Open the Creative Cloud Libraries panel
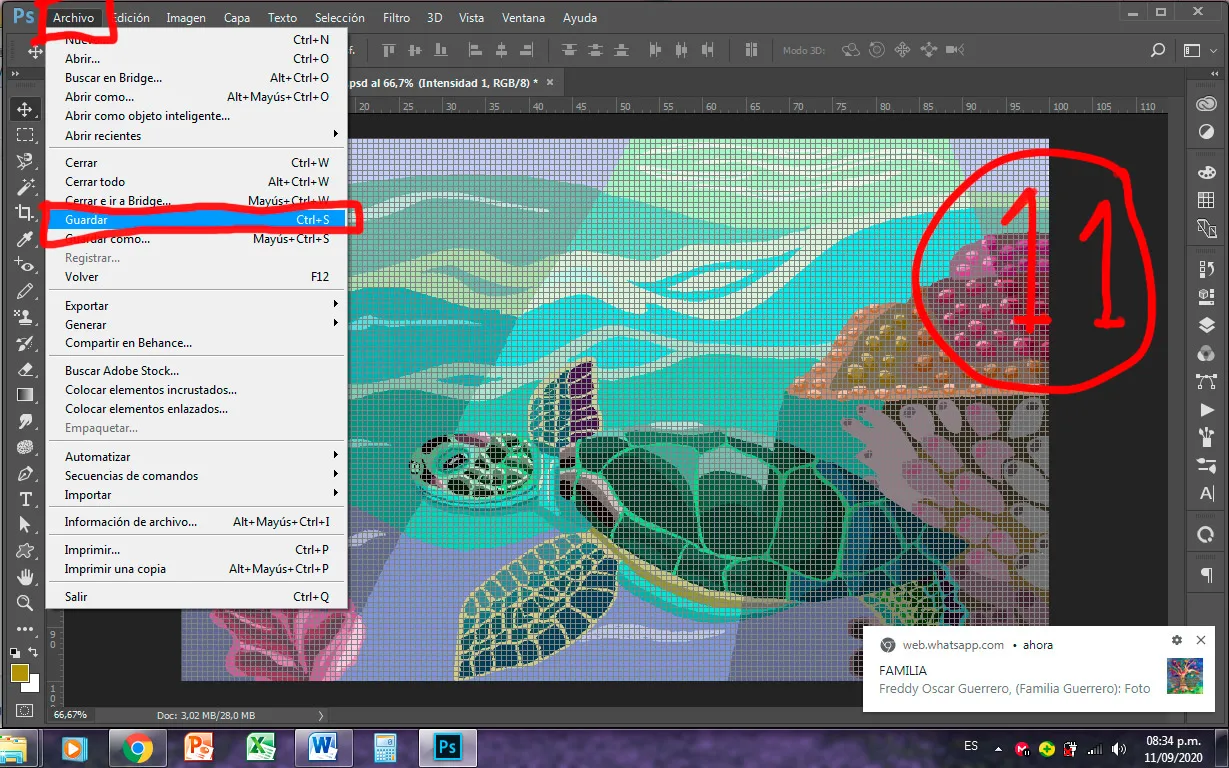This screenshot has height=768, width=1229. pyautogui.click(x=1206, y=104)
